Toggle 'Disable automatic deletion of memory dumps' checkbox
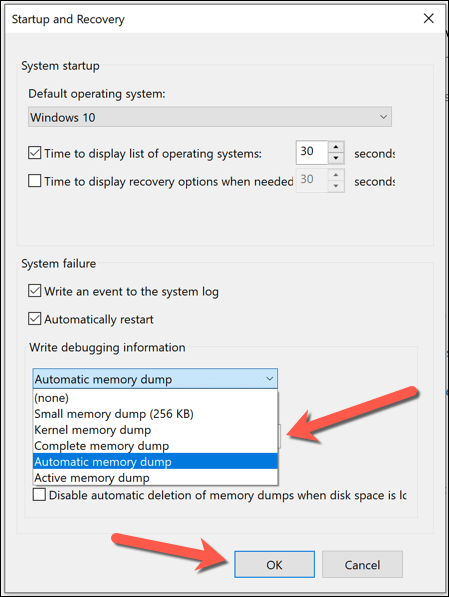 [x=39, y=495]
